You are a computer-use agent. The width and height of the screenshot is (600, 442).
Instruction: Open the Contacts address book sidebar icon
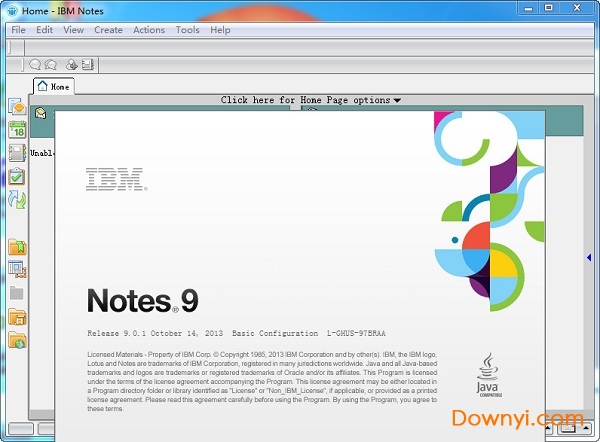[x=17, y=153]
